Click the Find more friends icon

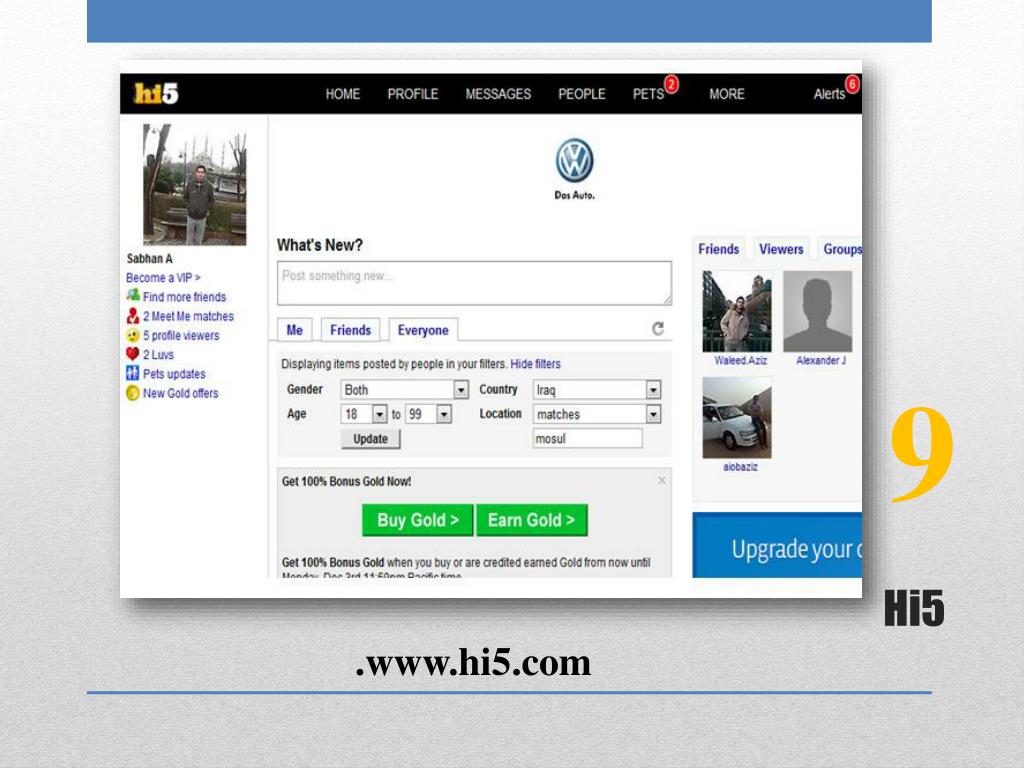pyautogui.click(x=133, y=295)
